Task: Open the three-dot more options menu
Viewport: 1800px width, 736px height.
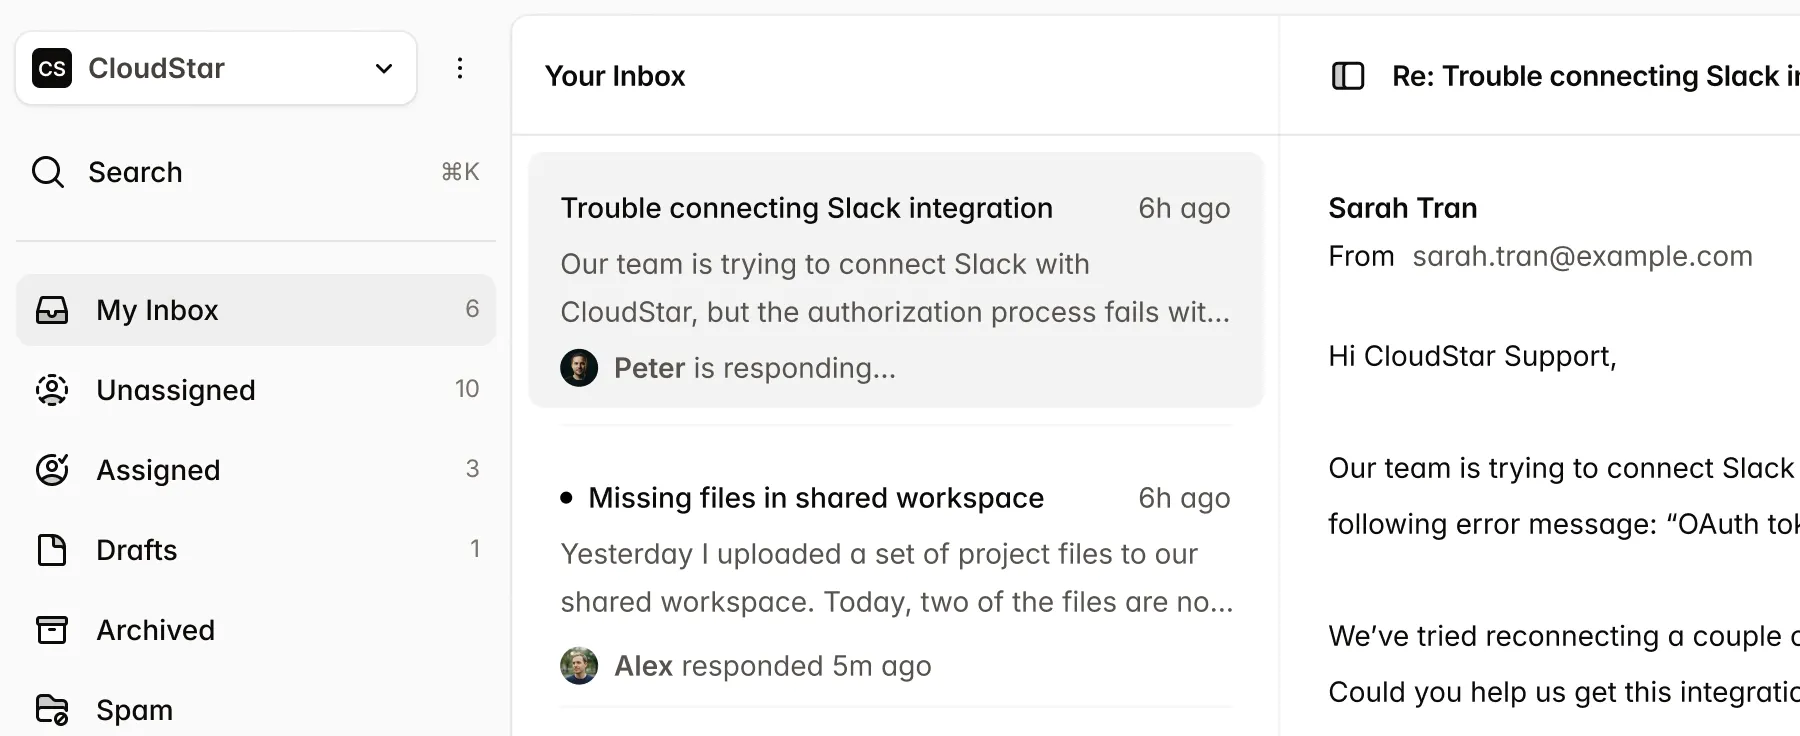Action: click(460, 68)
